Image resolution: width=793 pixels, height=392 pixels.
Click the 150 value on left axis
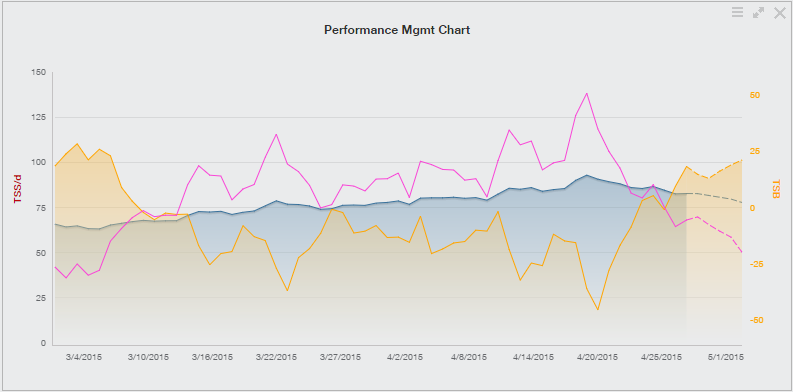tap(38, 72)
